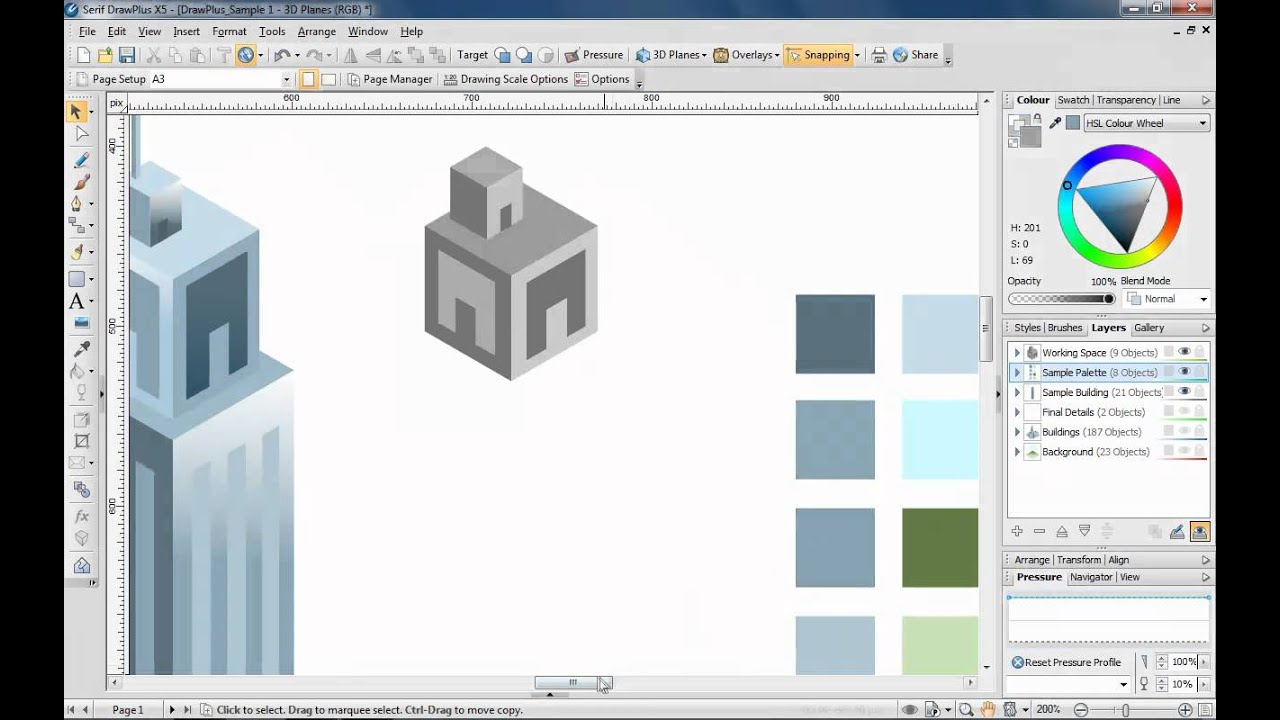Open Drawing Scale Options

[506, 79]
